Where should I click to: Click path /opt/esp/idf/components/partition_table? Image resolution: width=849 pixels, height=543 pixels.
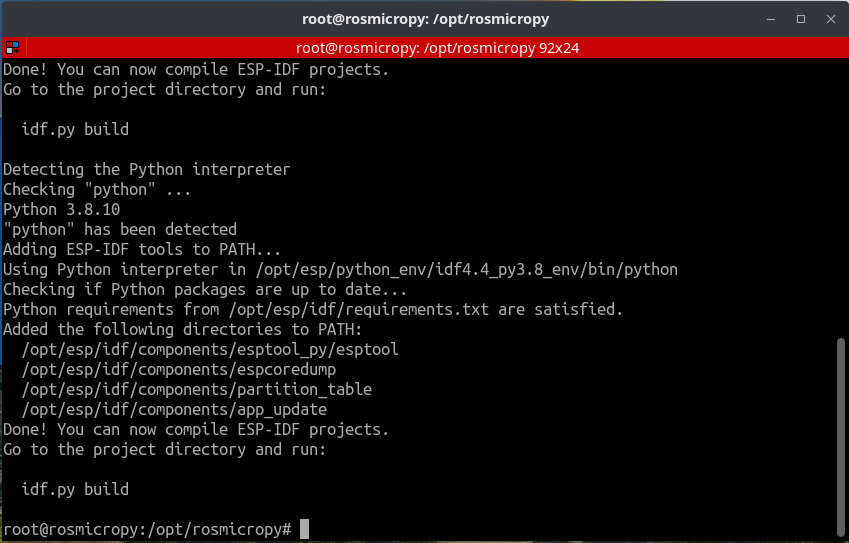tap(197, 389)
